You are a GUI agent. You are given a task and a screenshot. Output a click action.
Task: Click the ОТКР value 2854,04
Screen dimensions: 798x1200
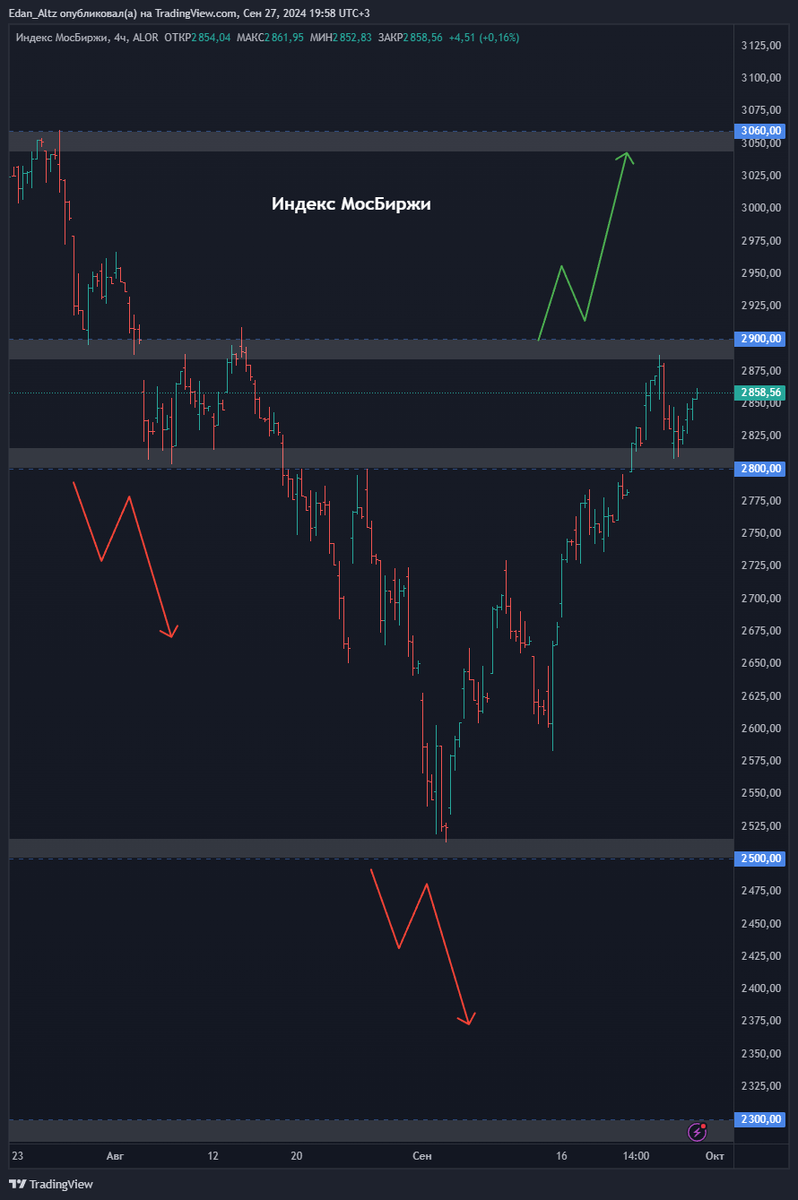[213, 37]
